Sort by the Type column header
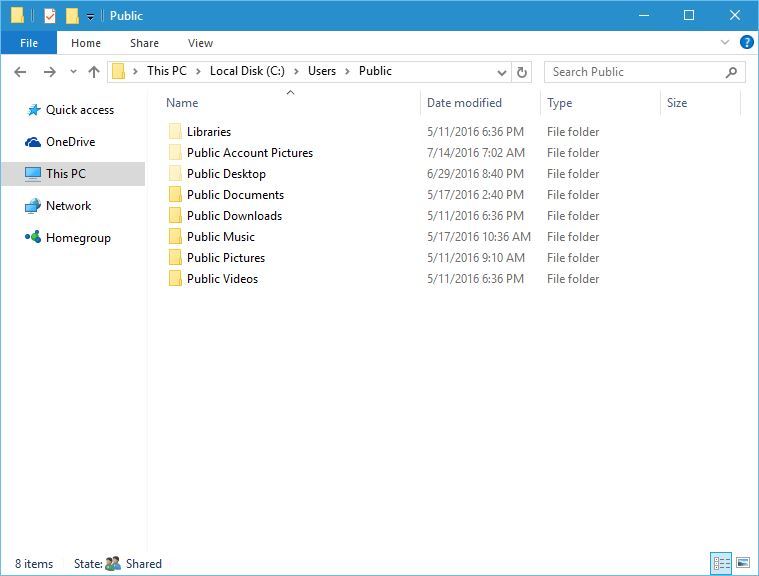Image resolution: width=759 pixels, height=576 pixels. [x=560, y=103]
